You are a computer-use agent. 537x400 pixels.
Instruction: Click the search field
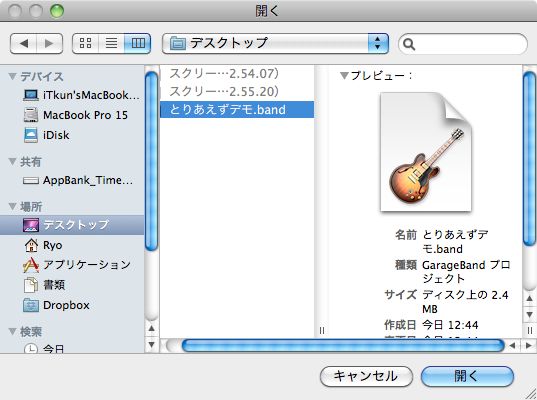[x=463, y=44]
